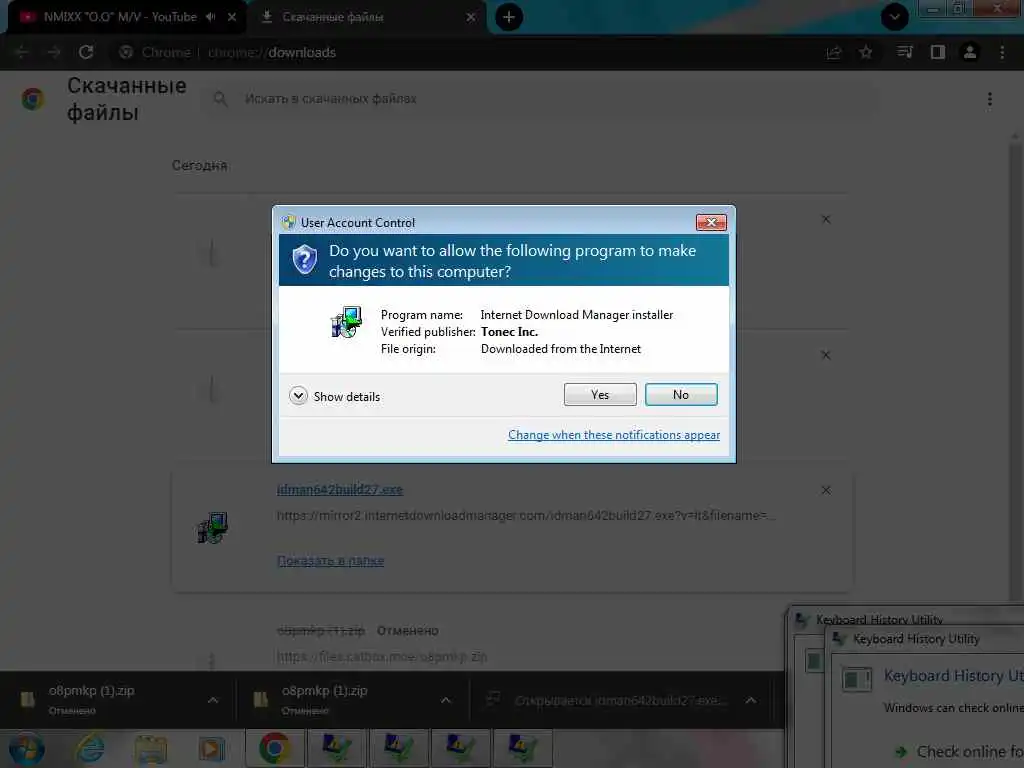Open idman642build27.exe download link

(x=340, y=490)
